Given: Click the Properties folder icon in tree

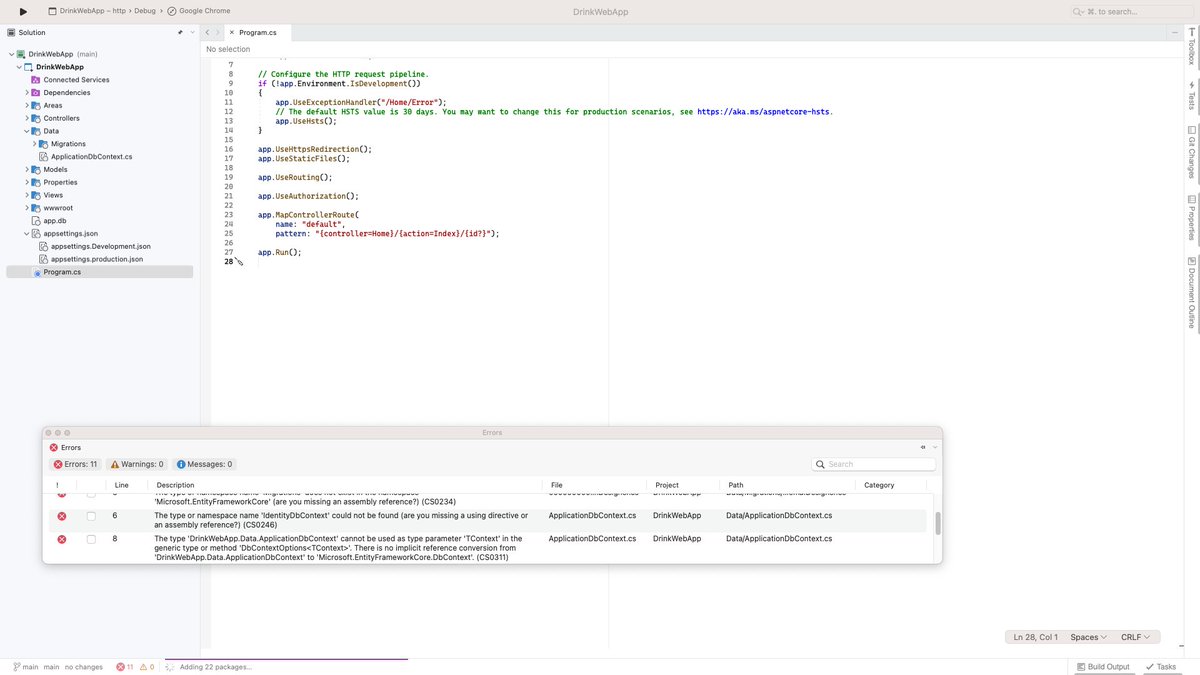Looking at the screenshot, I should click(36, 182).
